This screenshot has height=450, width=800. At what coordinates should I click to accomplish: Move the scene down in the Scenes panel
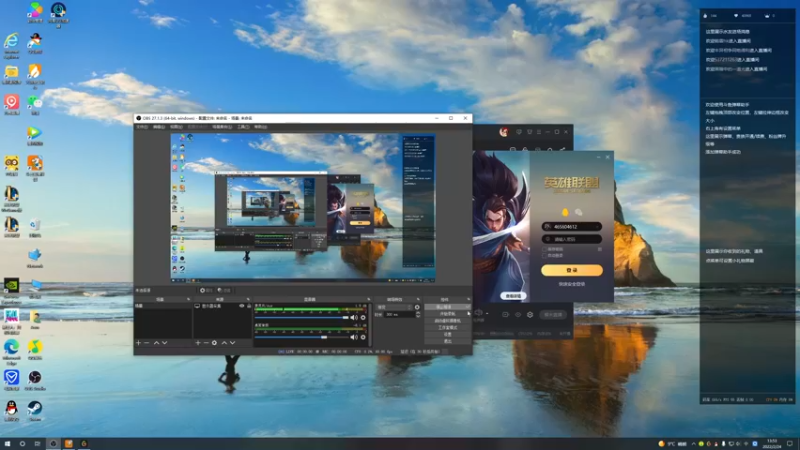coord(164,343)
